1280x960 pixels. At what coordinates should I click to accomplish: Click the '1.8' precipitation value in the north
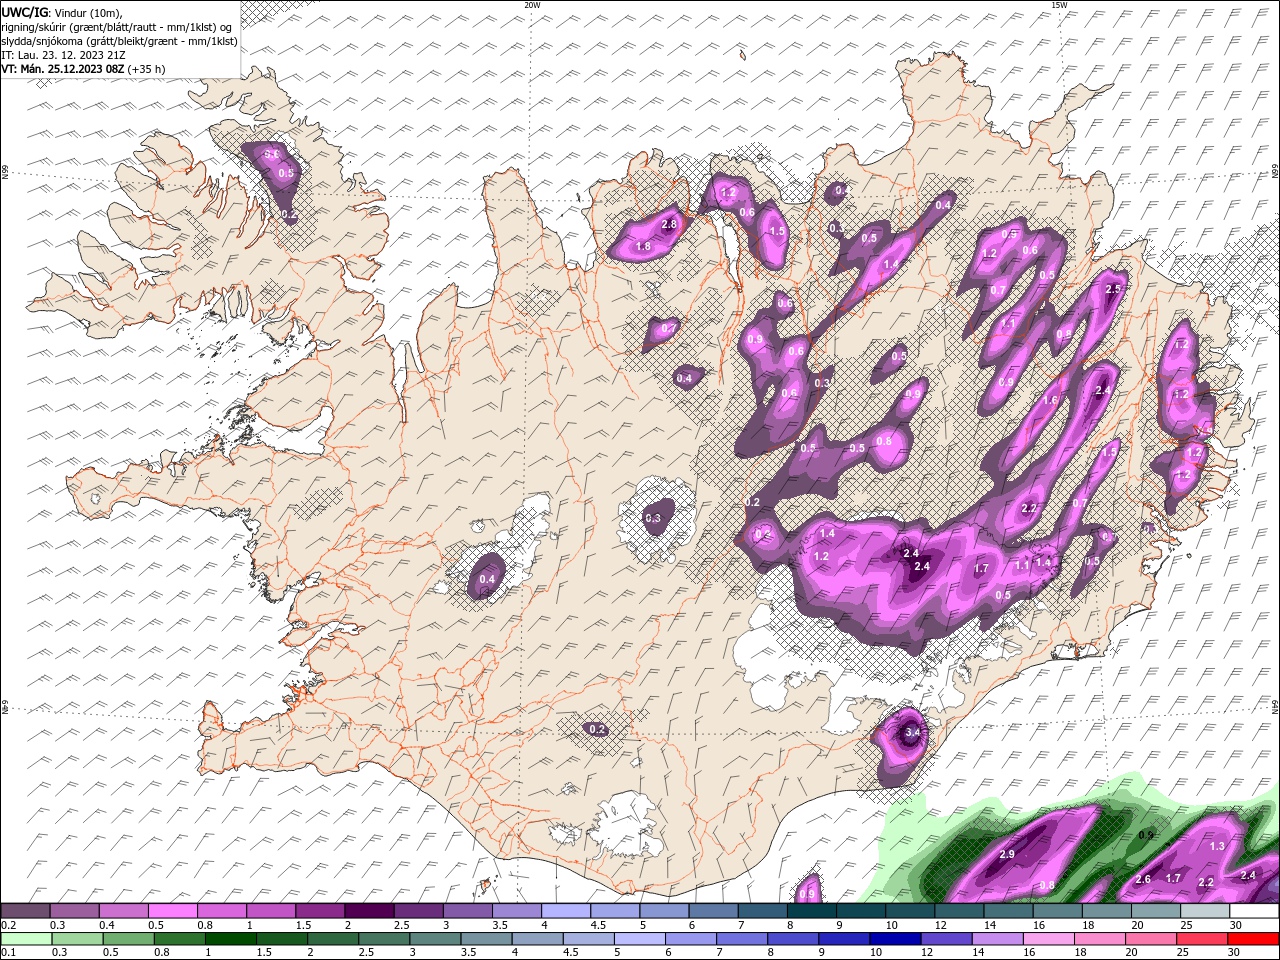[644, 246]
